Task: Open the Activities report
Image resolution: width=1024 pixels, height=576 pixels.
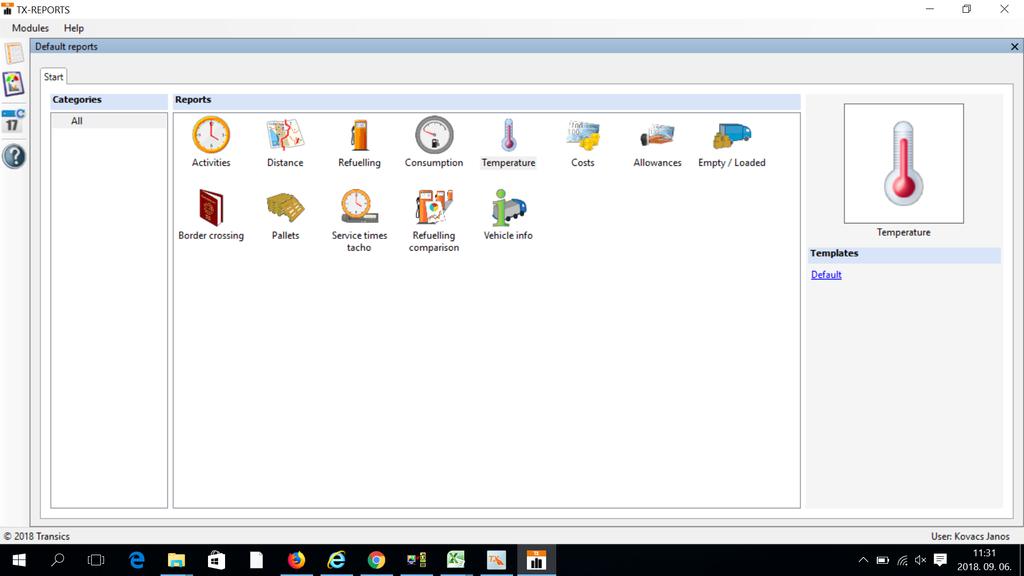Action: tap(211, 142)
